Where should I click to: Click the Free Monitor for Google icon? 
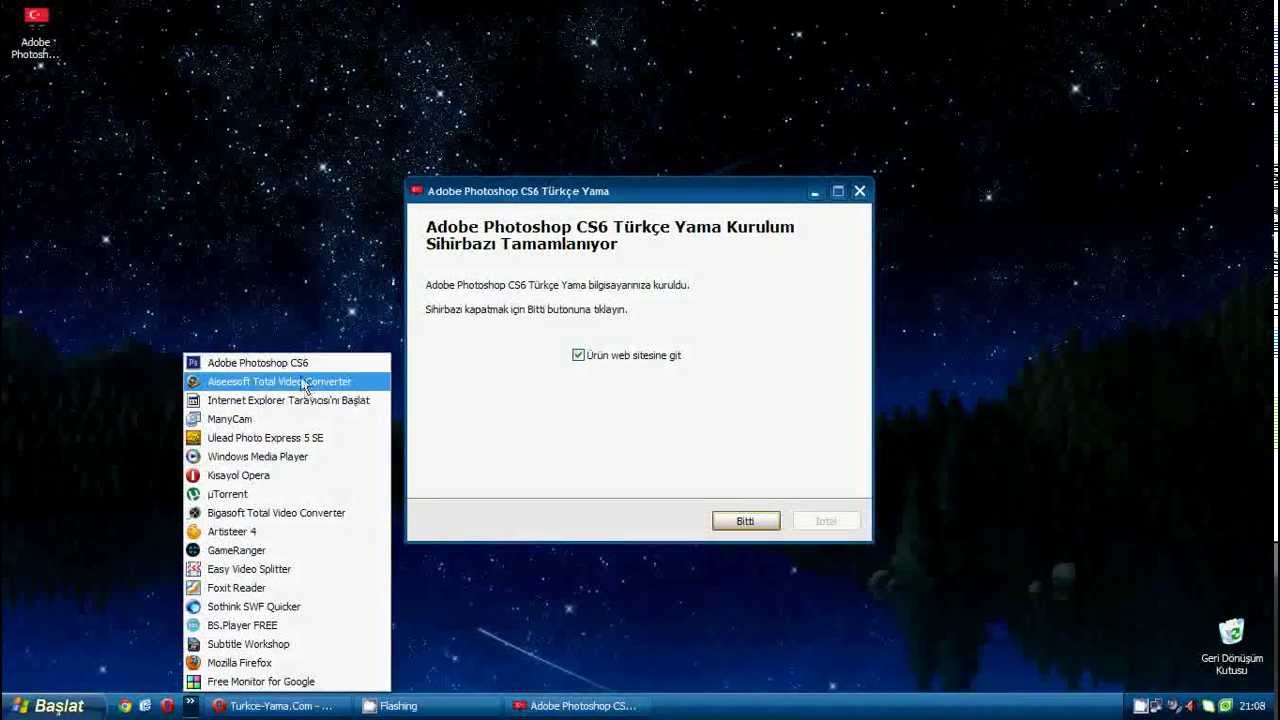(x=194, y=682)
